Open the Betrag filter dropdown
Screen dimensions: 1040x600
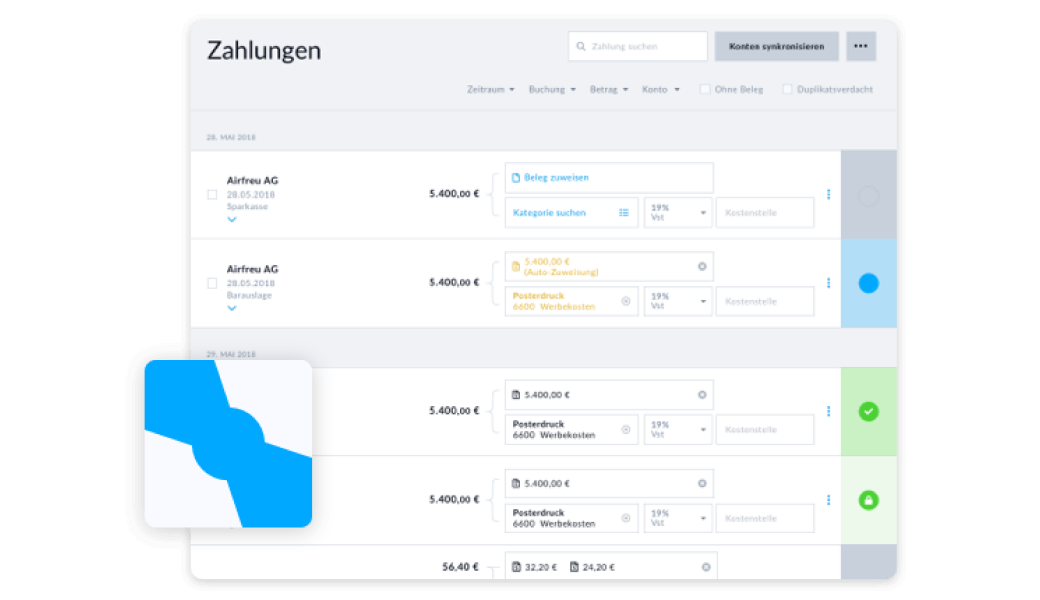coord(609,89)
